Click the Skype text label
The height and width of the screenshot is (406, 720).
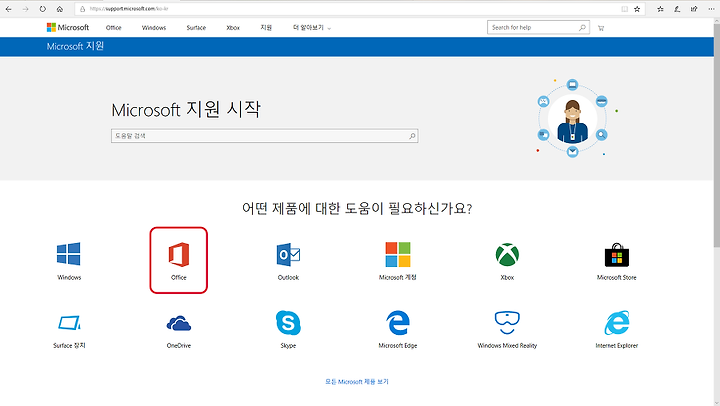coord(288,345)
